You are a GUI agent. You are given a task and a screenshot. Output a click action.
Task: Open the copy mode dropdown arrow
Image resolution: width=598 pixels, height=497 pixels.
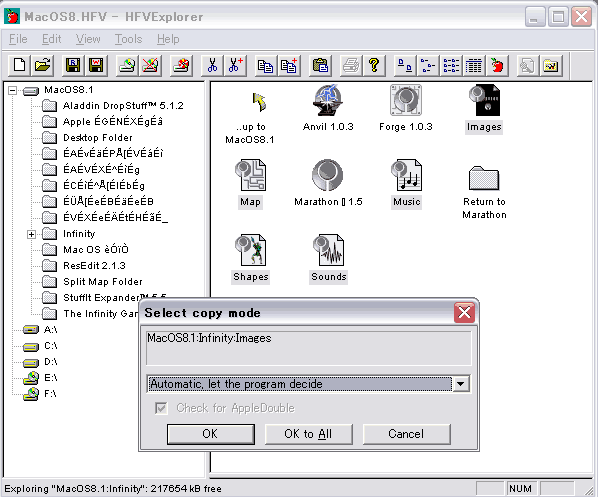tap(461, 384)
